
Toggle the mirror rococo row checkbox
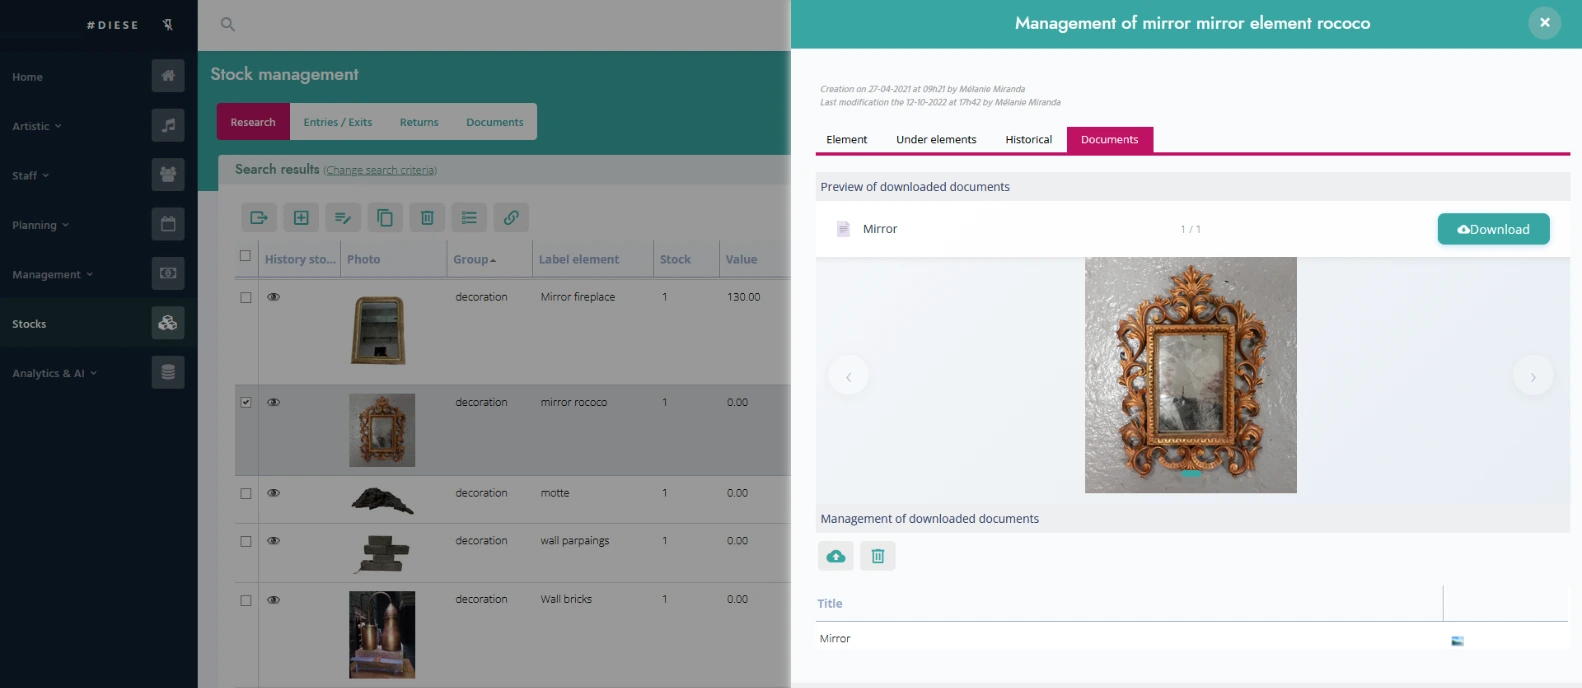(246, 402)
